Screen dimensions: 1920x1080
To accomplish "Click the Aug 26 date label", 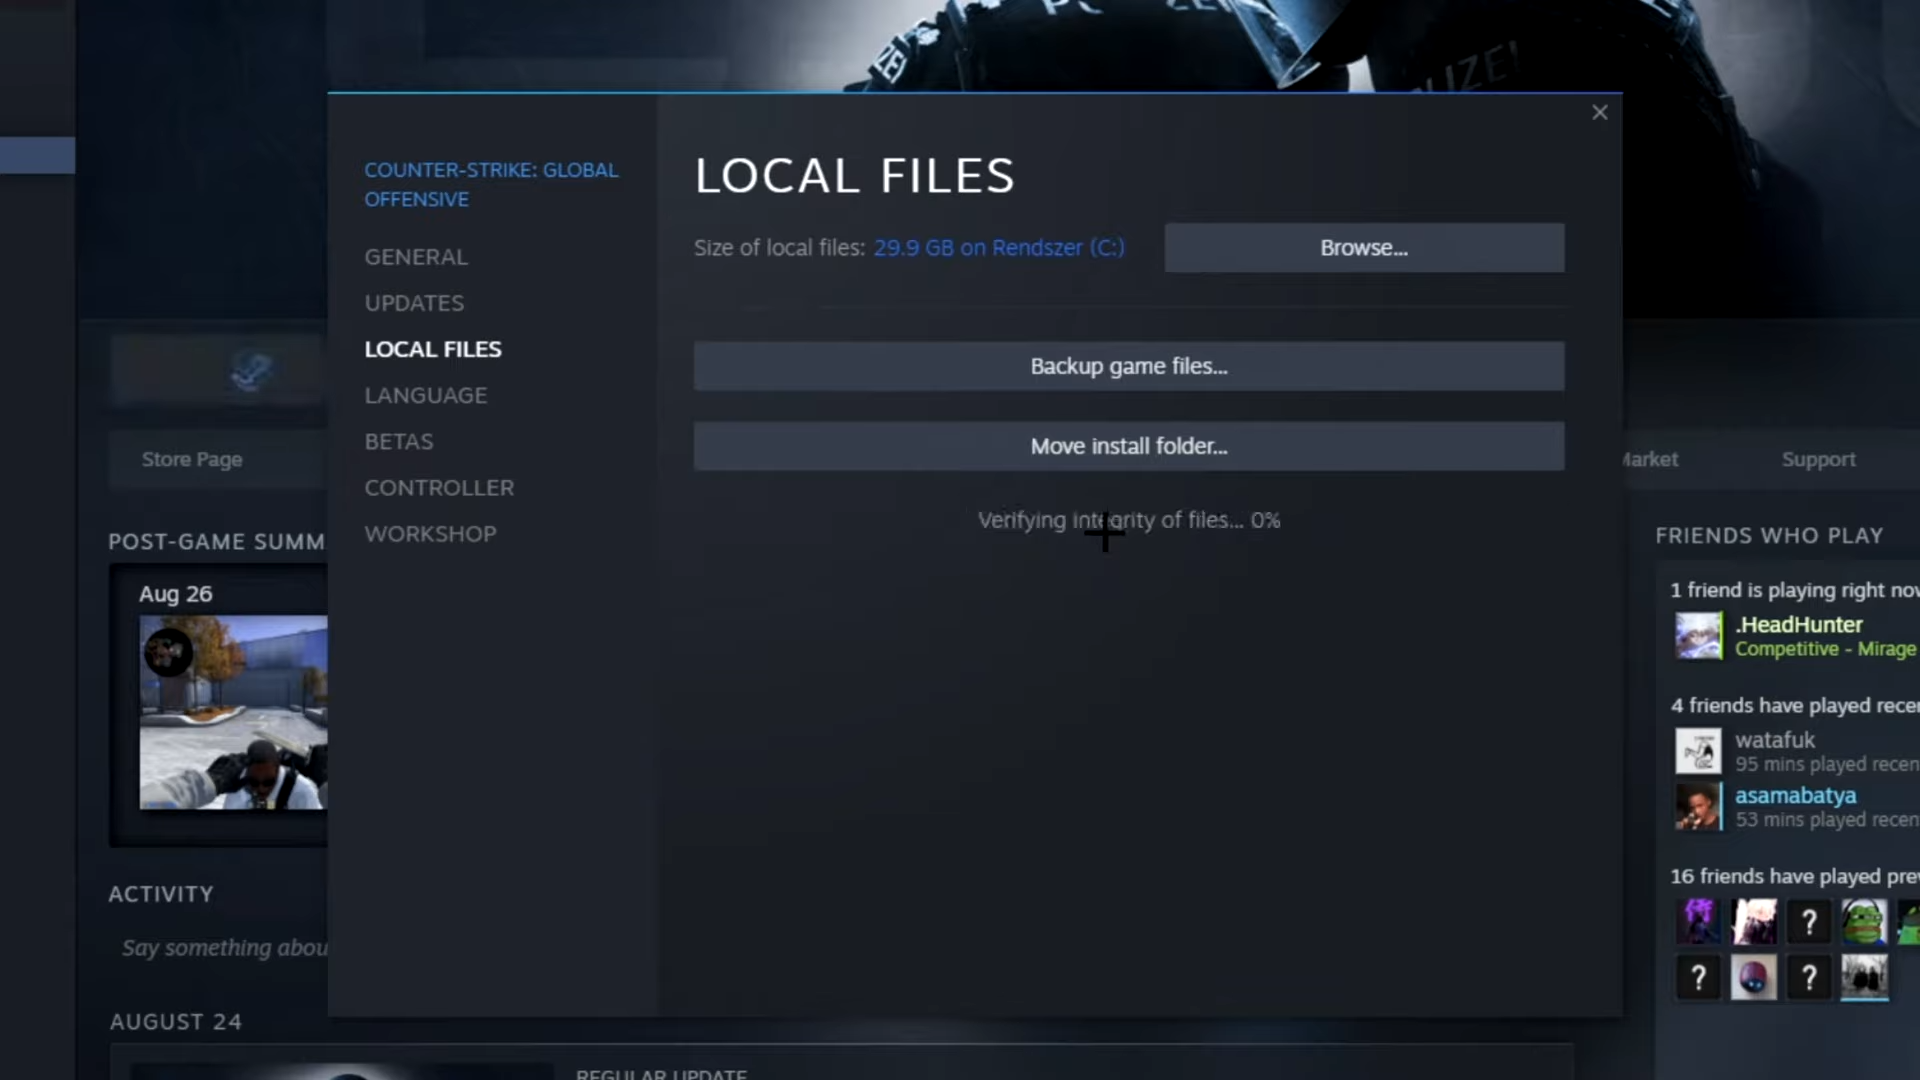I will tap(175, 594).
